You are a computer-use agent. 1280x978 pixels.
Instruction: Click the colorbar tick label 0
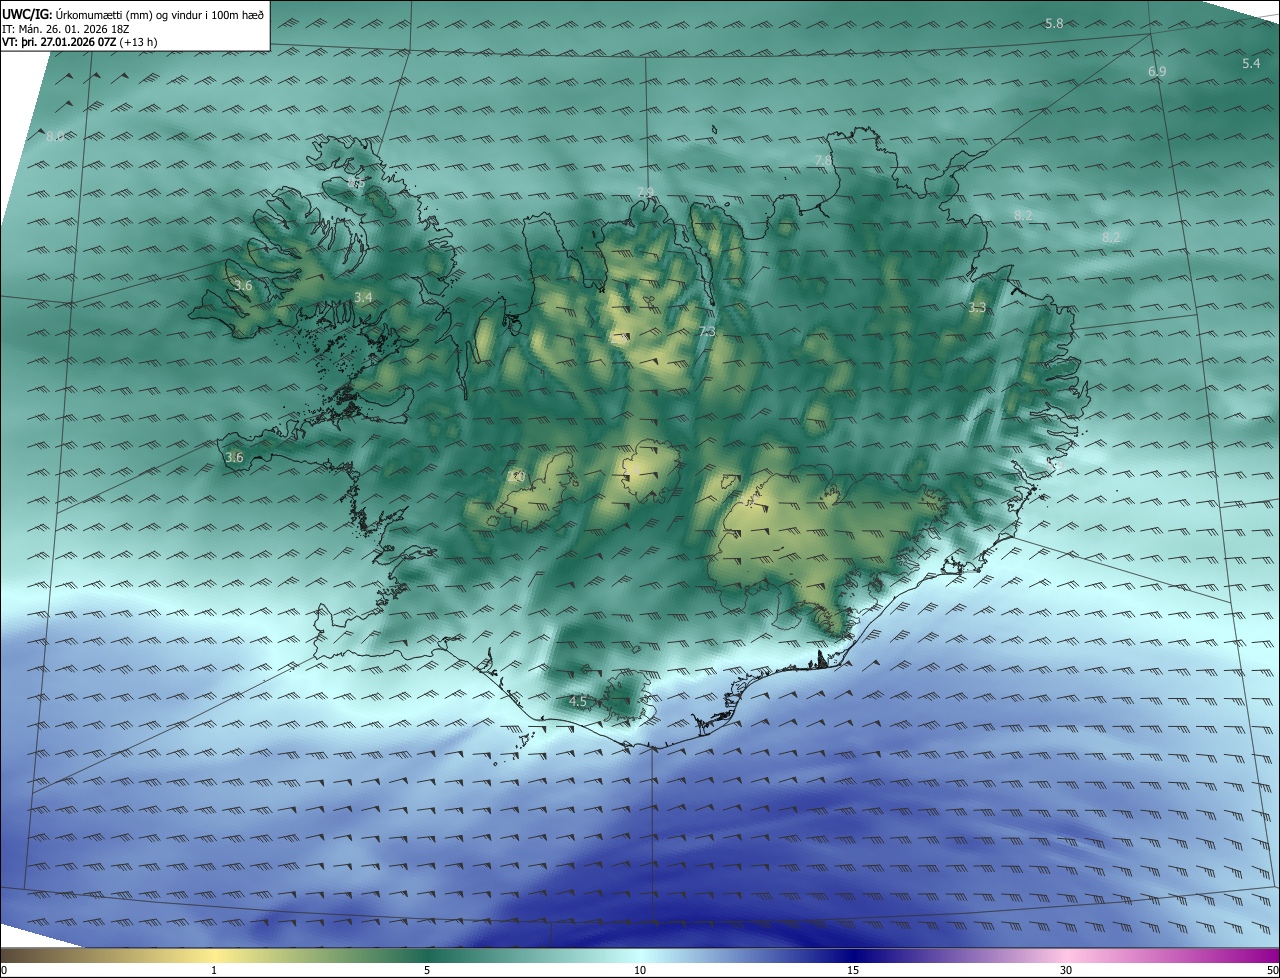click(4, 970)
